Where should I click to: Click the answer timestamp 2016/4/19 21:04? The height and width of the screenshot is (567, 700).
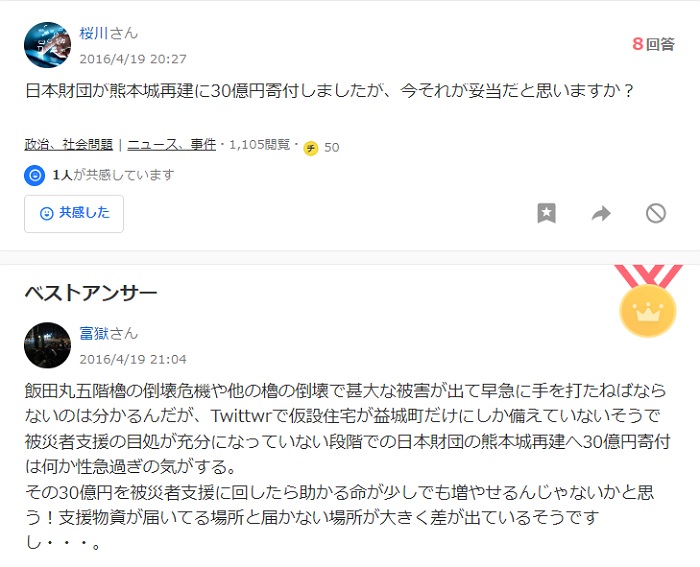pyautogui.click(x=133, y=359)
